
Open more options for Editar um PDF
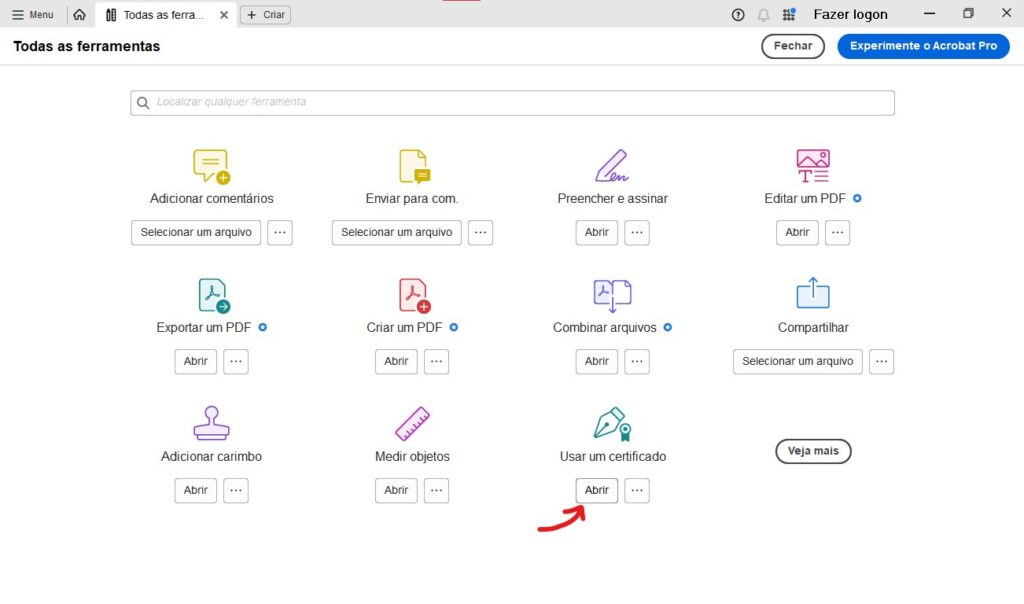tap(837, 232)
